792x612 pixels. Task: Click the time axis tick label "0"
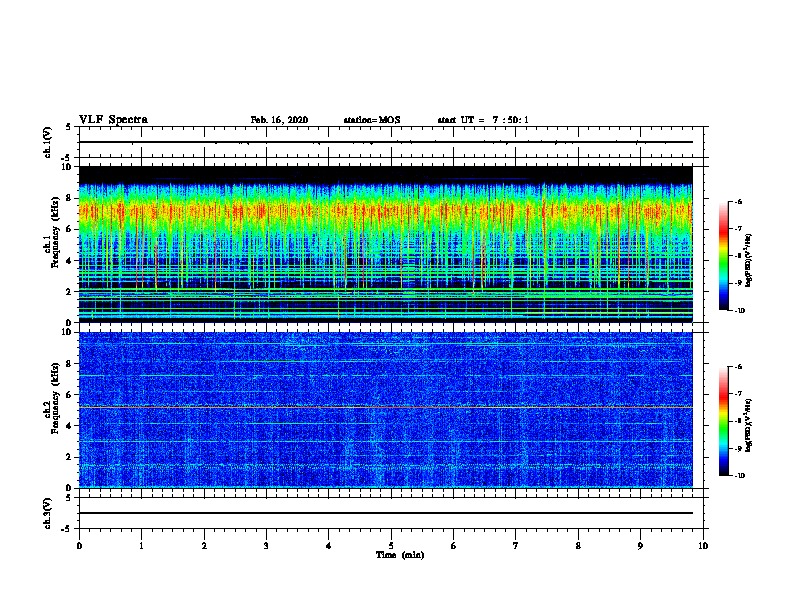coord(79,545)
